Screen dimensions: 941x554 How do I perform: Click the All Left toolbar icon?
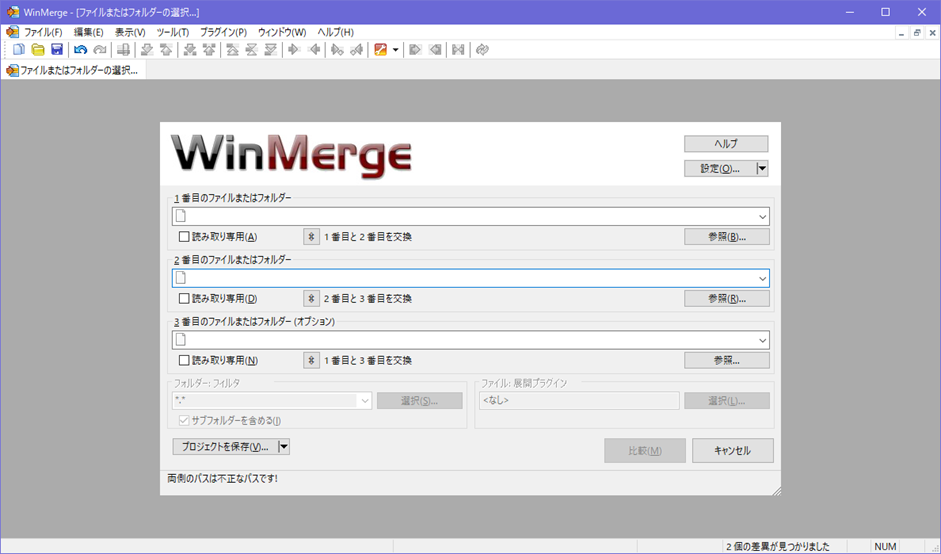pyautogui.click(x=435, y=50)
